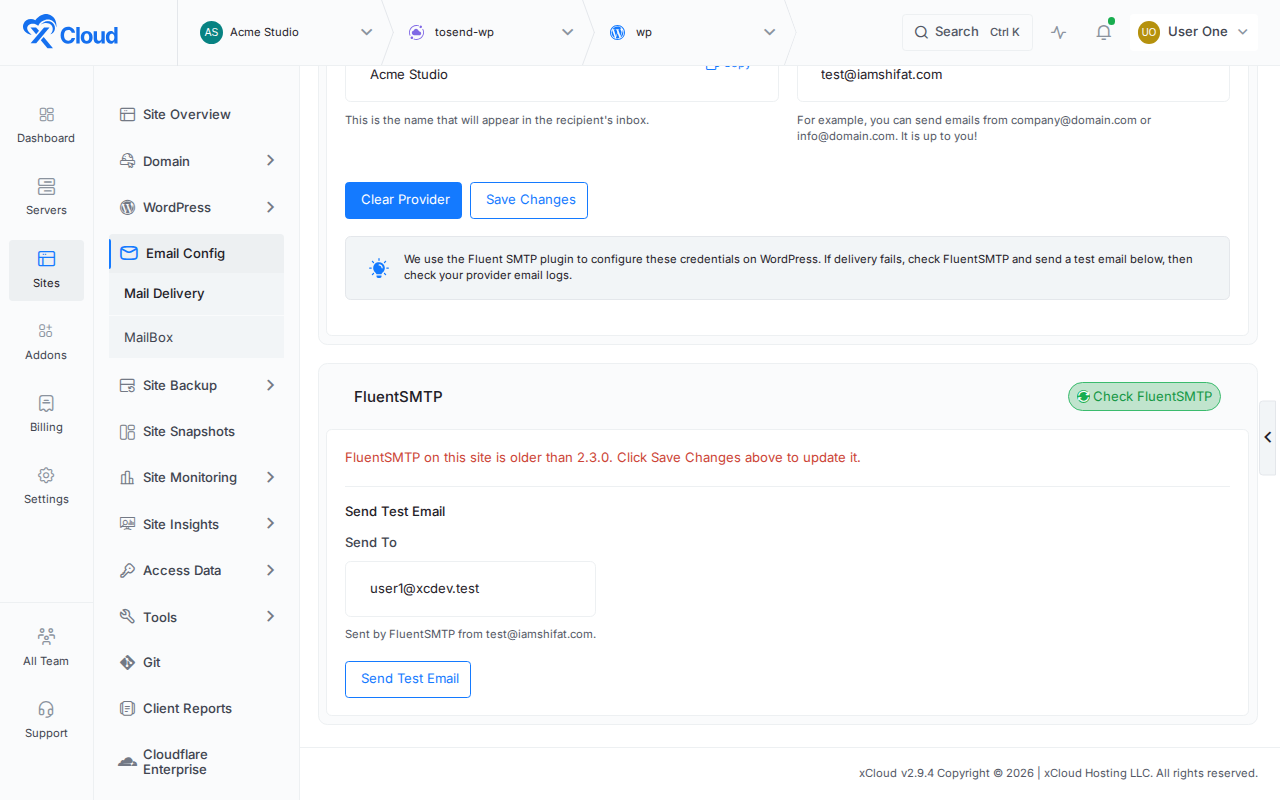Click the activity pulse icon

coord(1059,32)
